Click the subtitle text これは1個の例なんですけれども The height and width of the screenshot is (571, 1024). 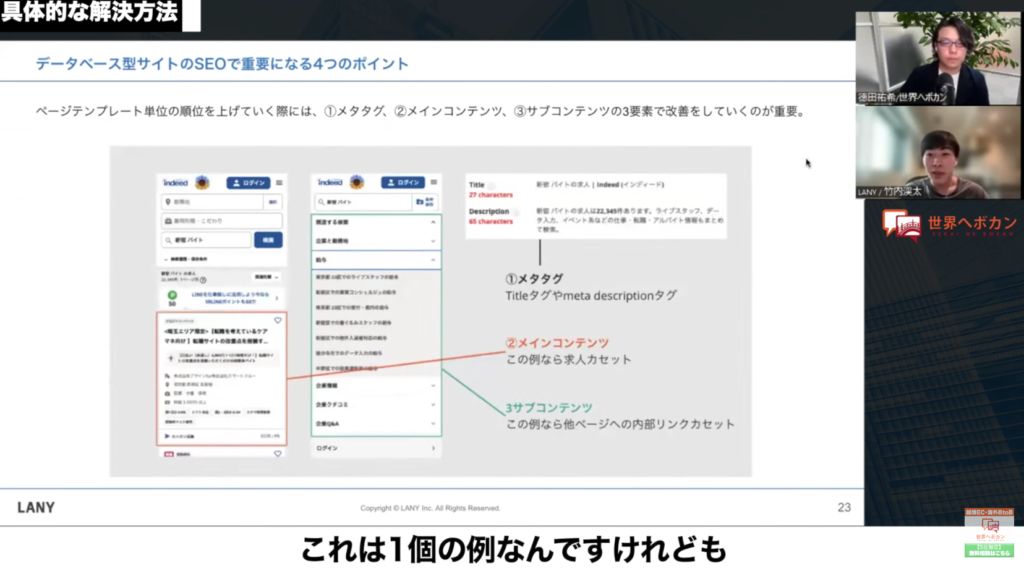(513, 549)
